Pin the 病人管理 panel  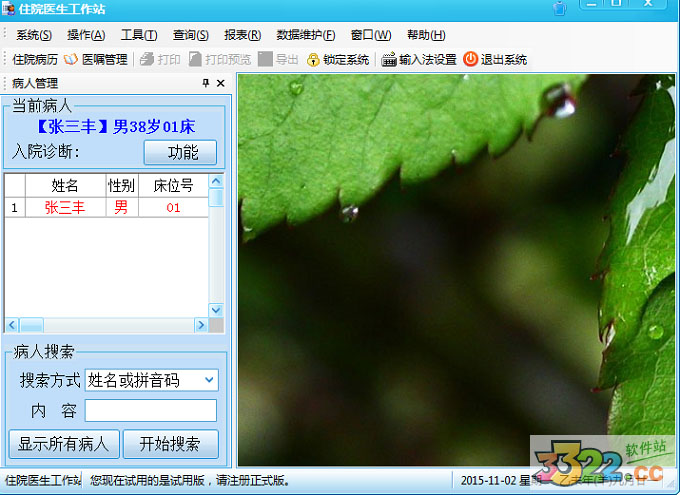click(206, 84)
